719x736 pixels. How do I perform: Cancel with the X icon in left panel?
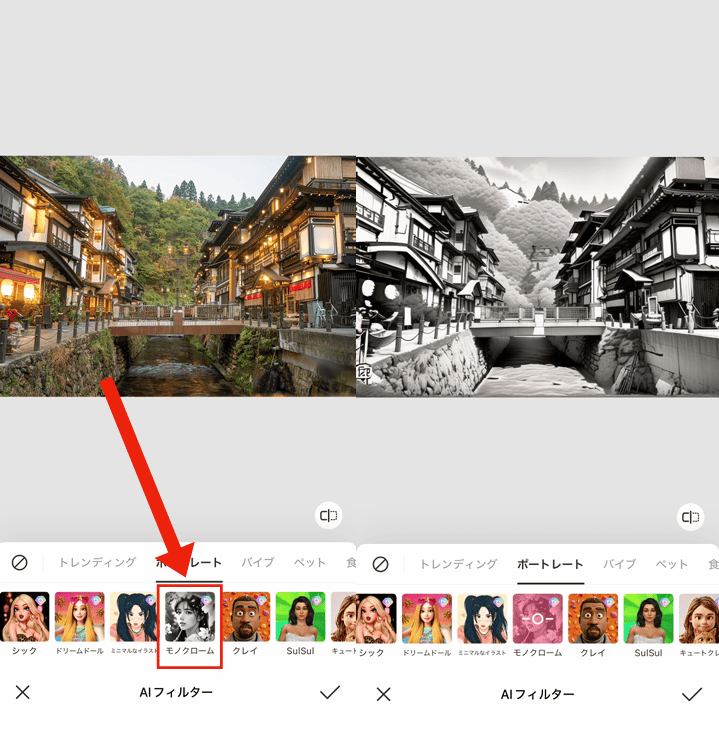tap(22, 692)
